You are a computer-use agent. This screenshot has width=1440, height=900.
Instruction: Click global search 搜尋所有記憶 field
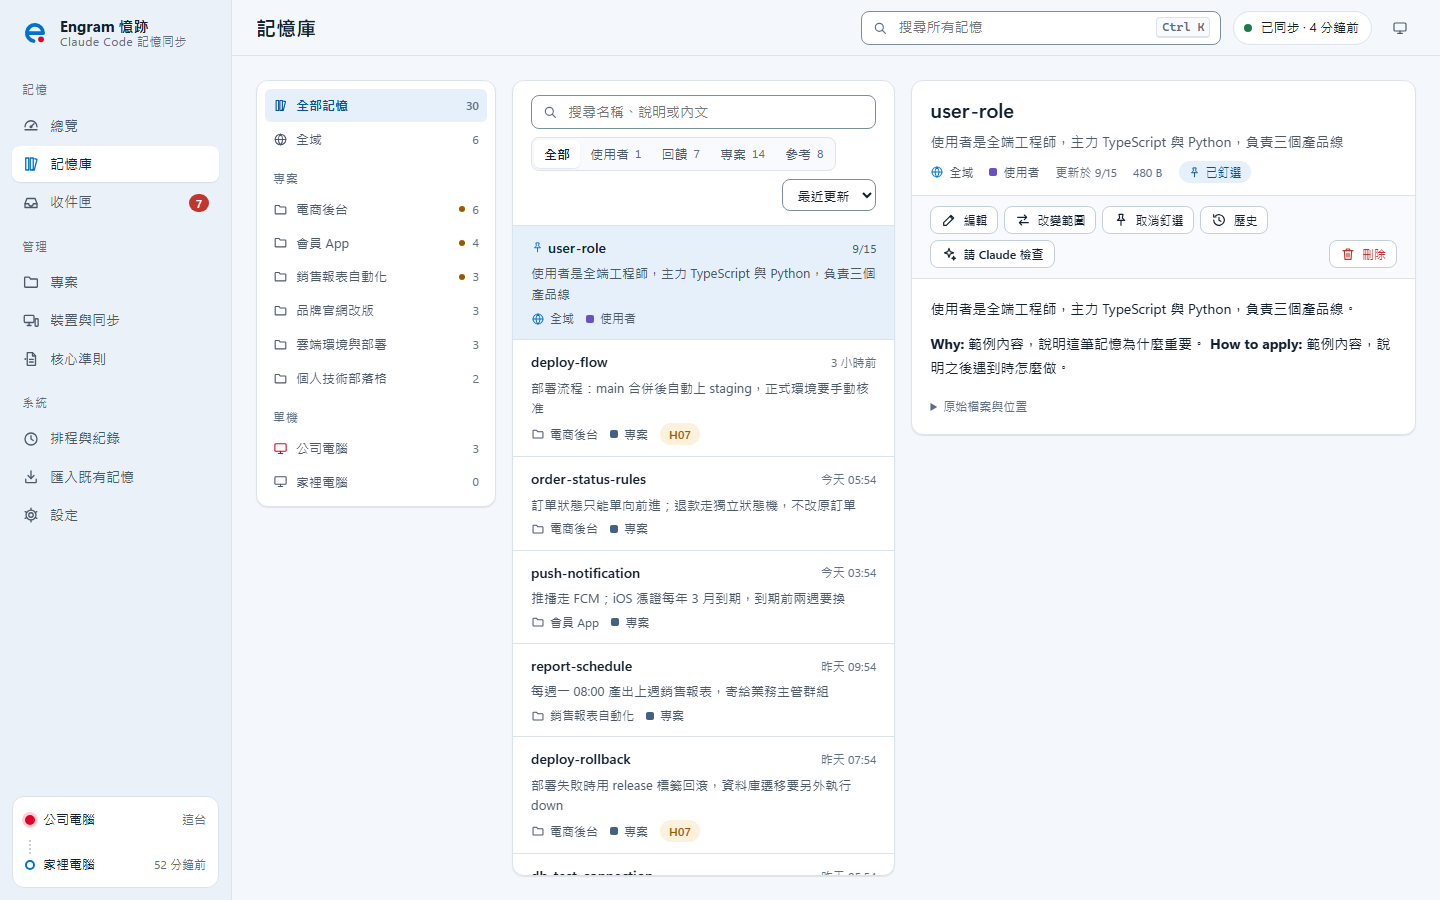[x=1041, y=28]
